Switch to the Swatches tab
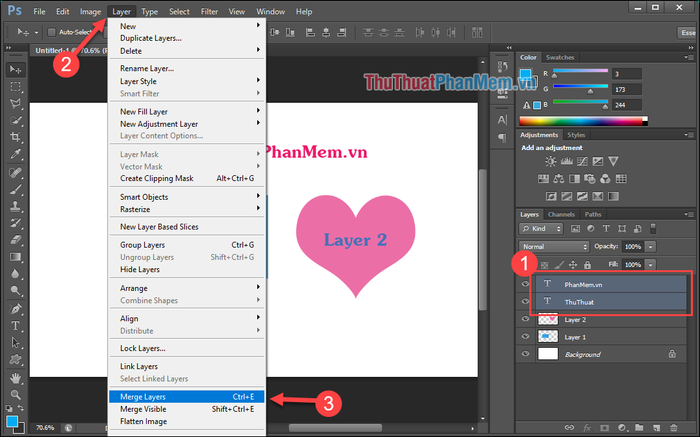Screen dimensions: 700x437 tap(560, 57)
